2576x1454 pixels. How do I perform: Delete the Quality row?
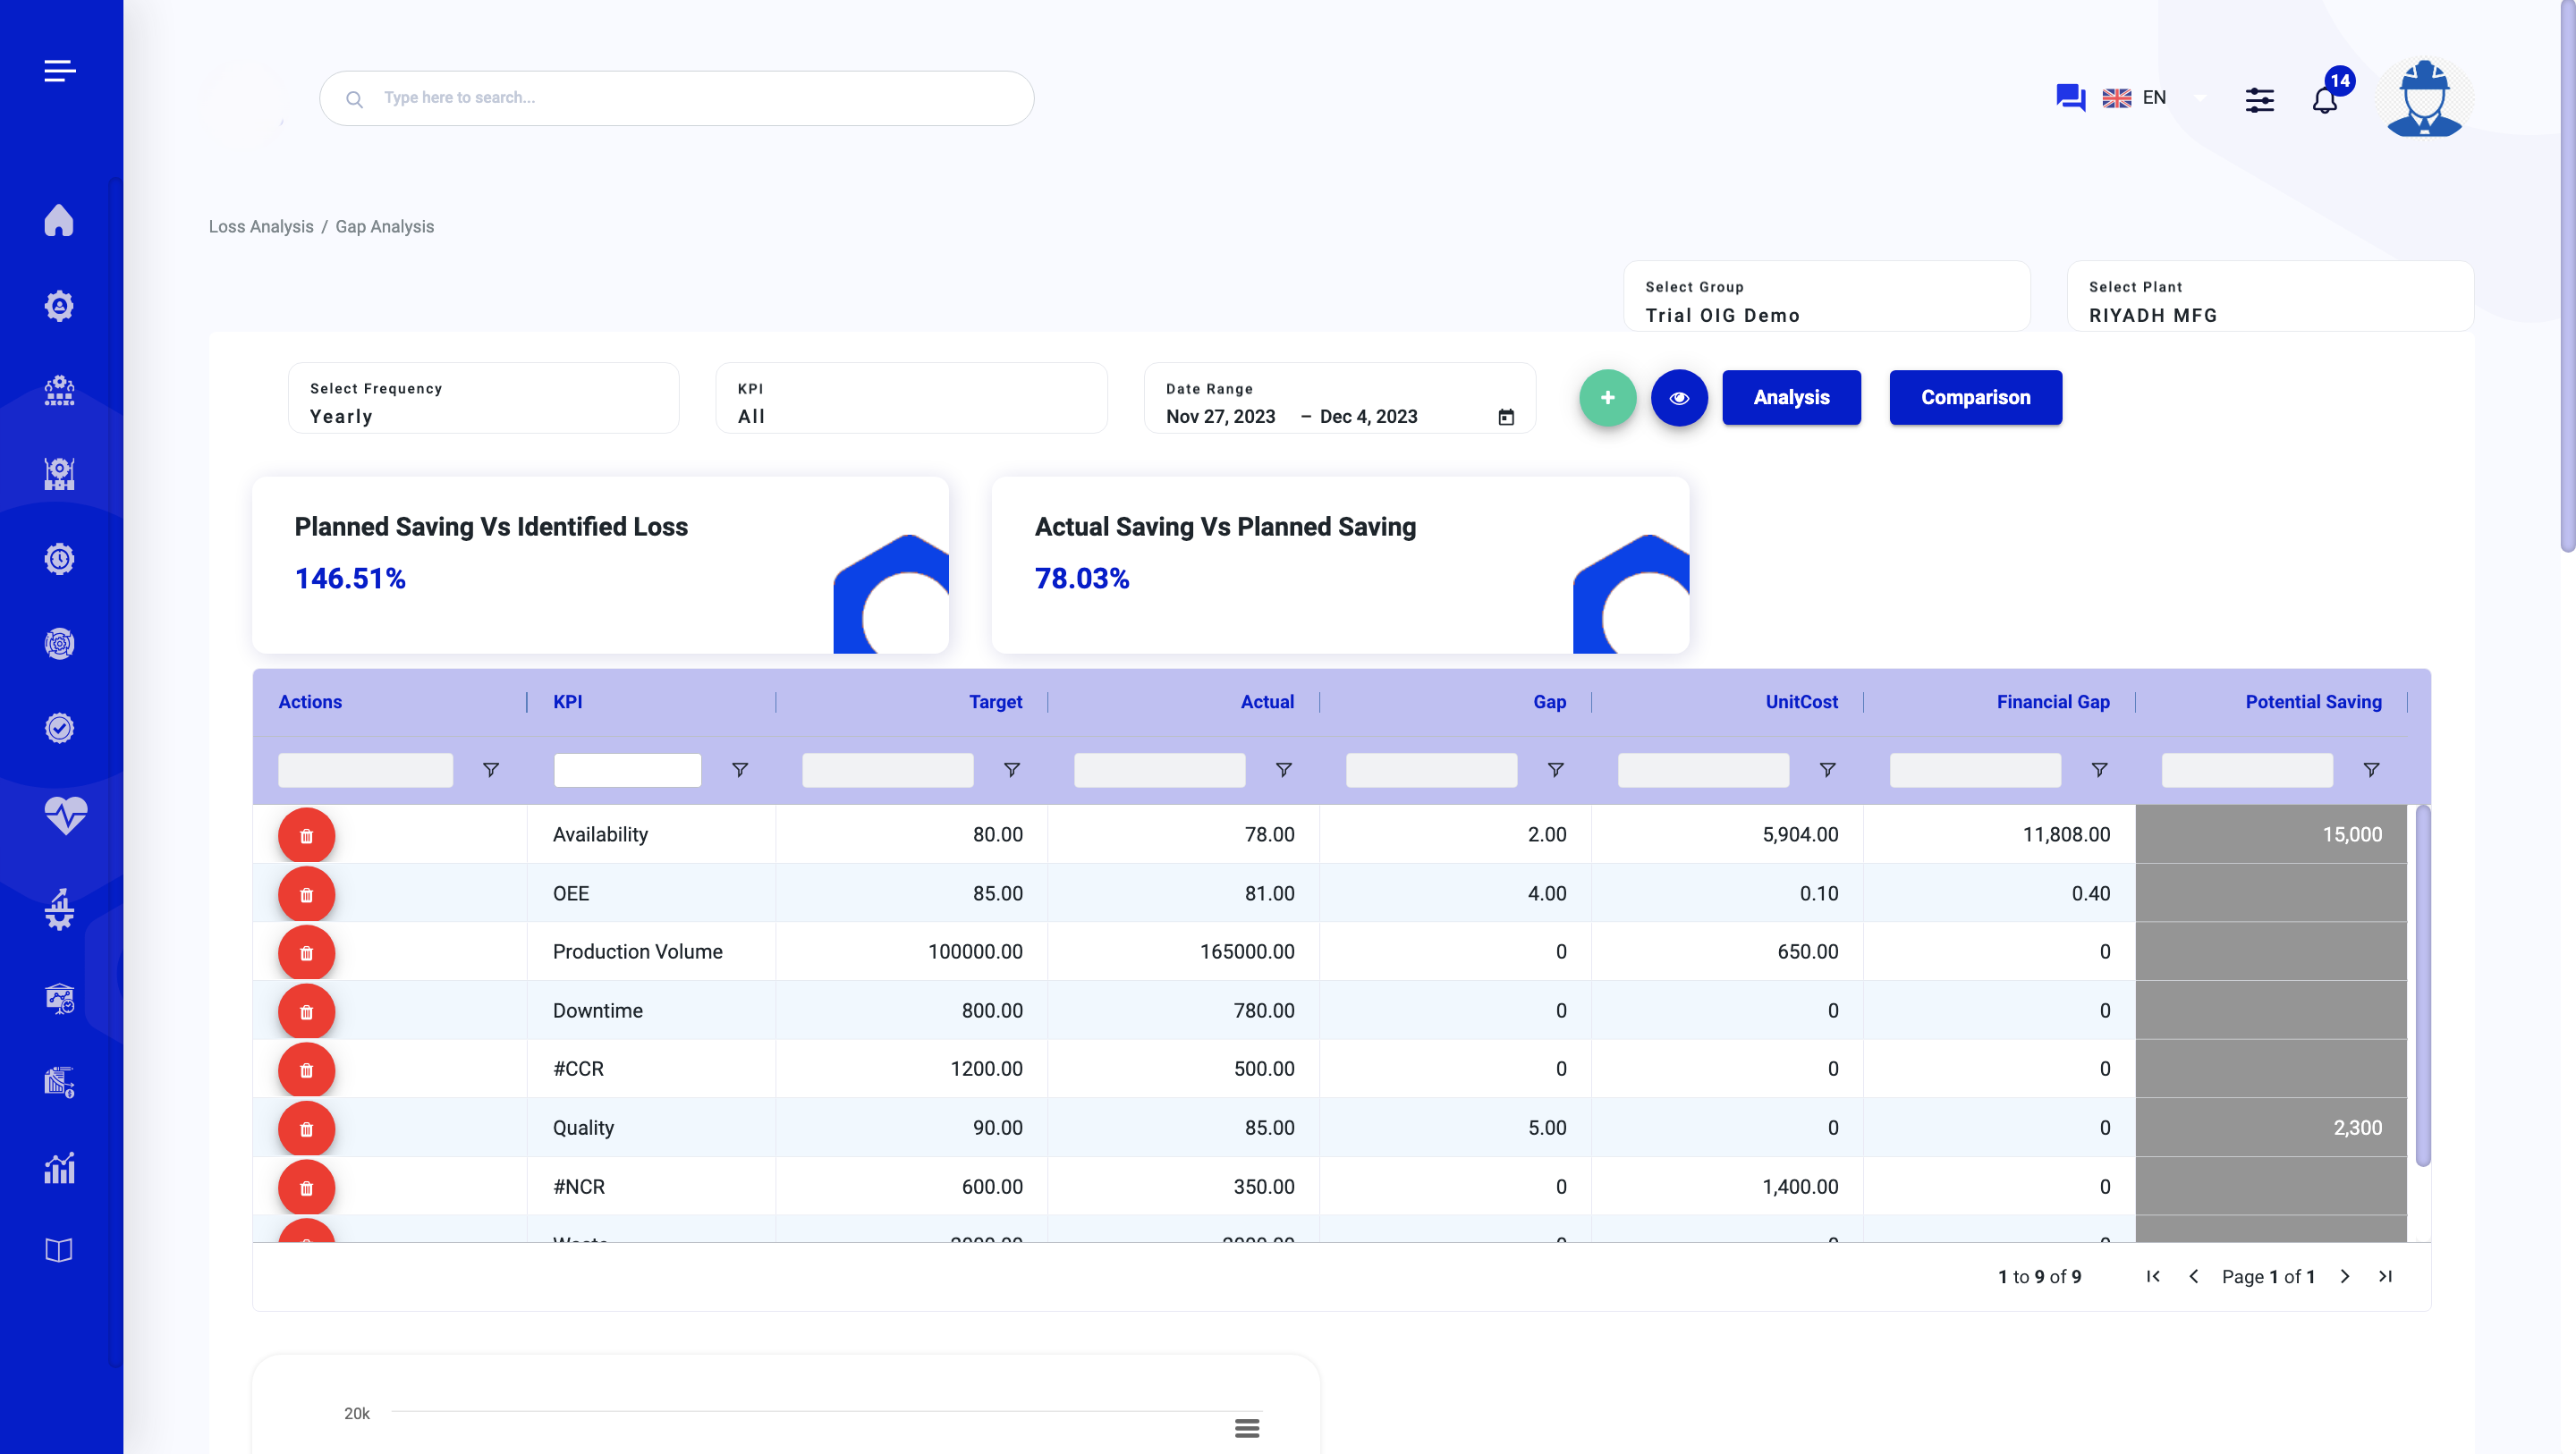click(x=306, y=1129)
